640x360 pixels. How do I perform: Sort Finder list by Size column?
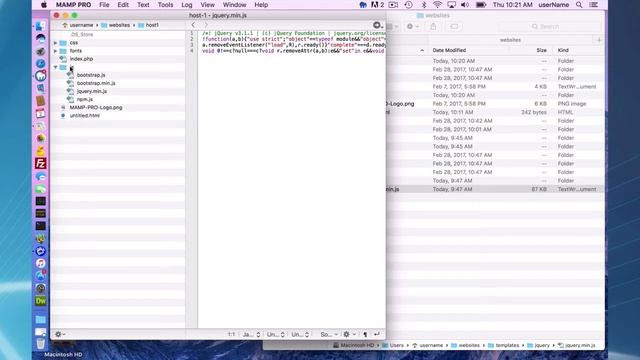pyautogui.click(x=541, y=50)
